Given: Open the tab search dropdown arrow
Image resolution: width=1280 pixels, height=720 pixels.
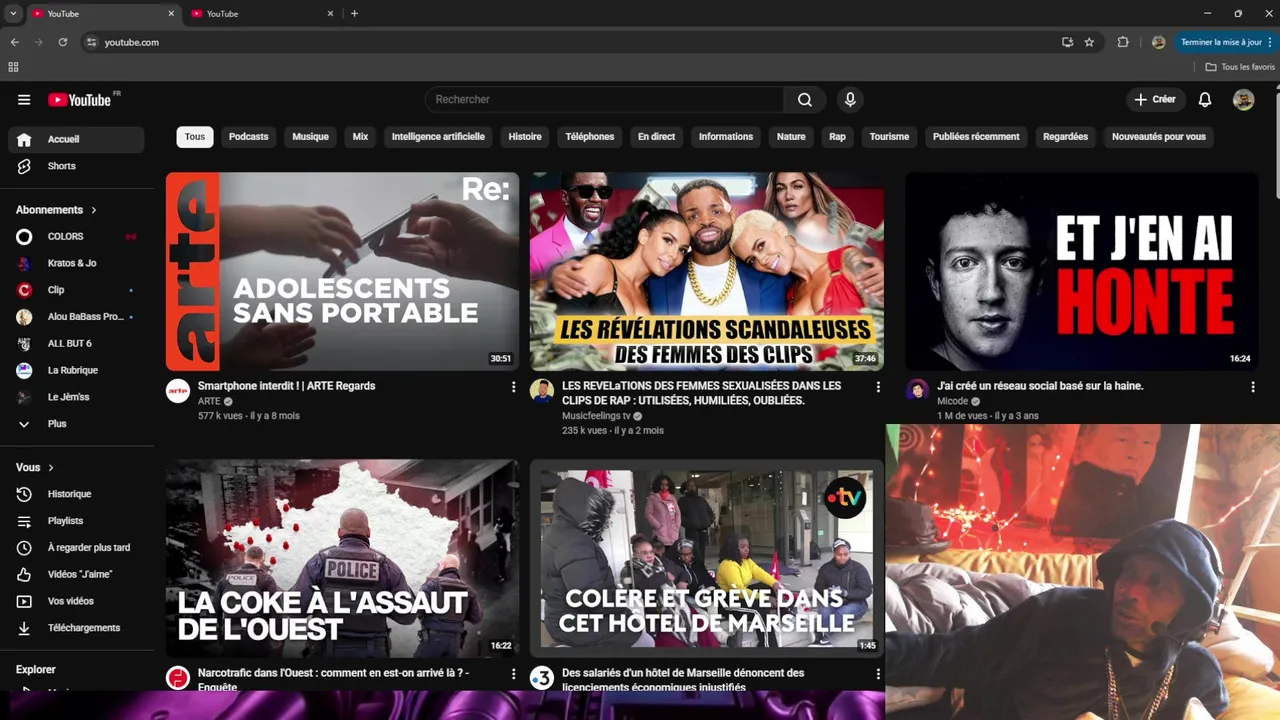Looking at the screenshot, I should [x=13, y=14].
